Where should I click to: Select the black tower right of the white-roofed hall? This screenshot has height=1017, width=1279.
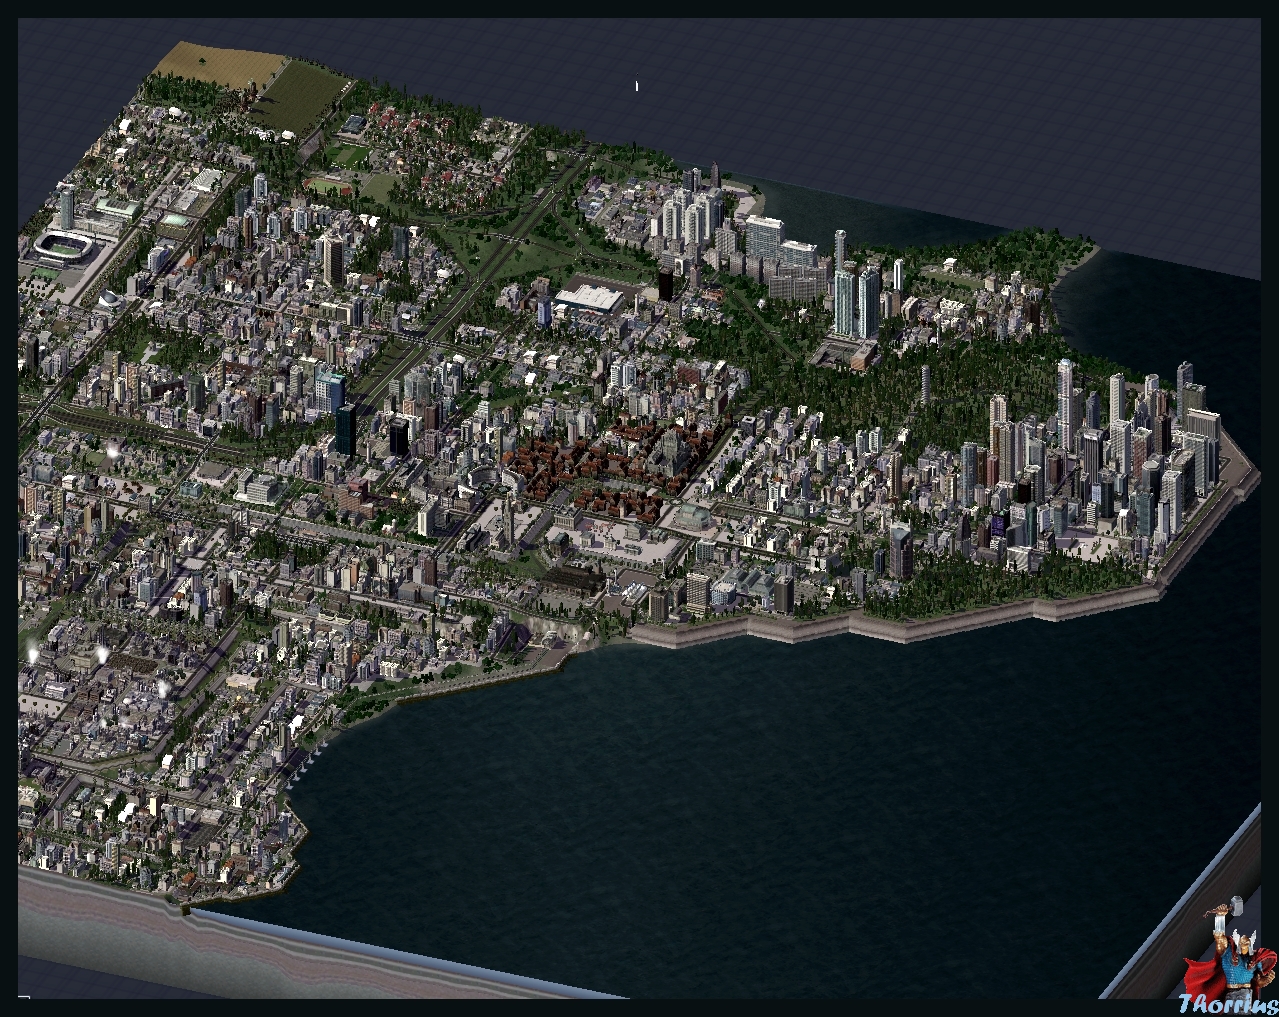pyautogui.click(x=665, y=283)
